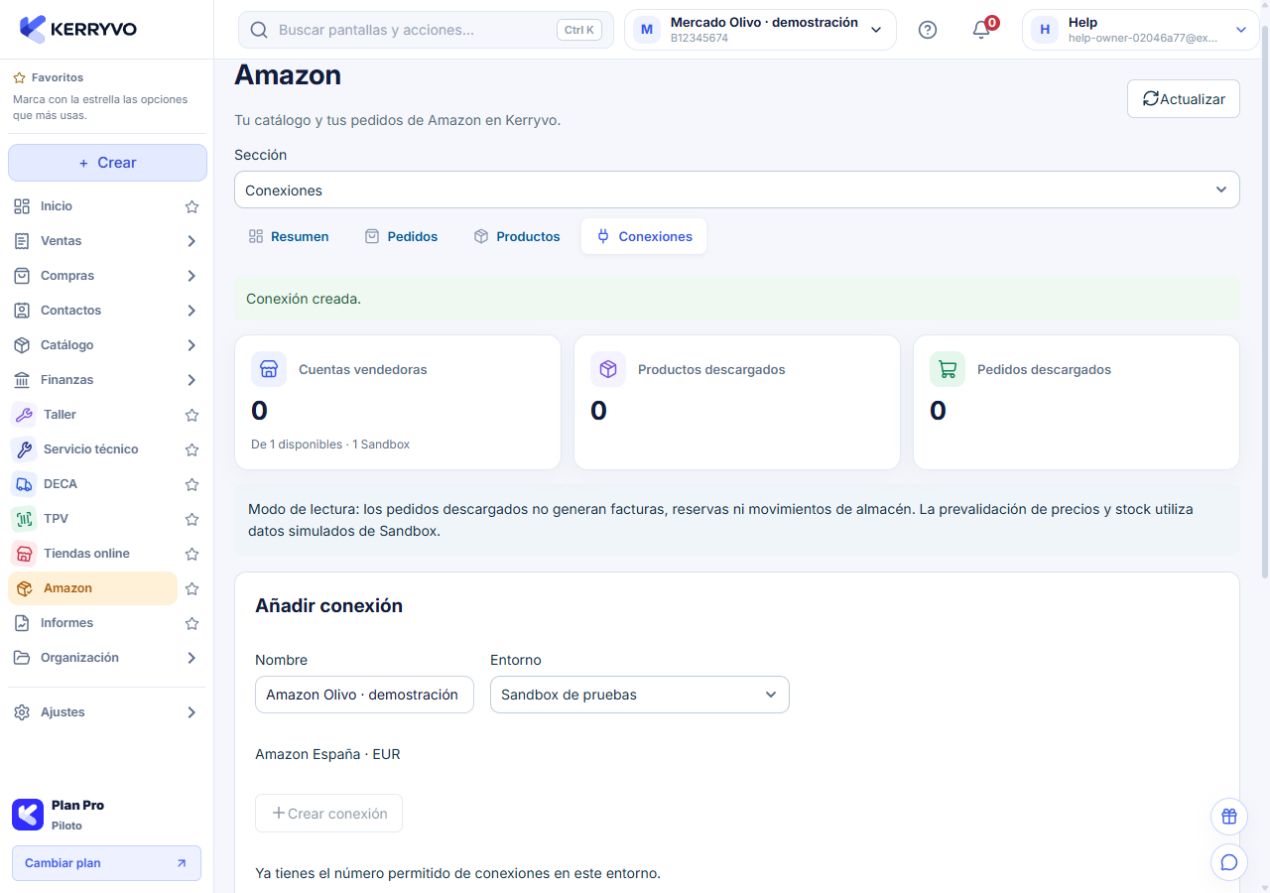This screenshot has height=893, width=1270.
Task: Open Amazon in sidebar
Action: 92,588
